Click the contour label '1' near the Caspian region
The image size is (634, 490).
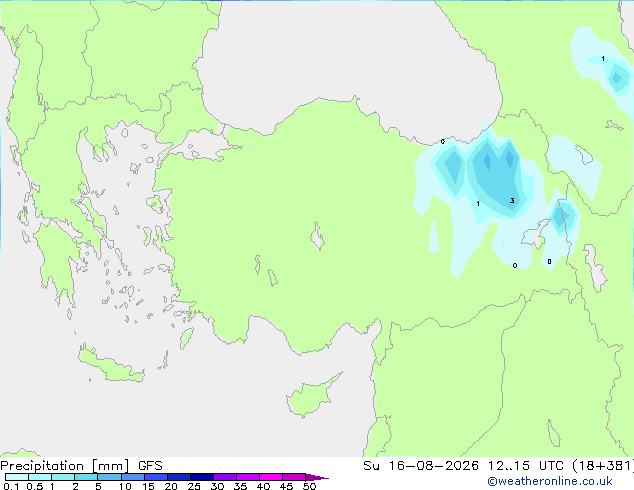click(x=603, y=59)
